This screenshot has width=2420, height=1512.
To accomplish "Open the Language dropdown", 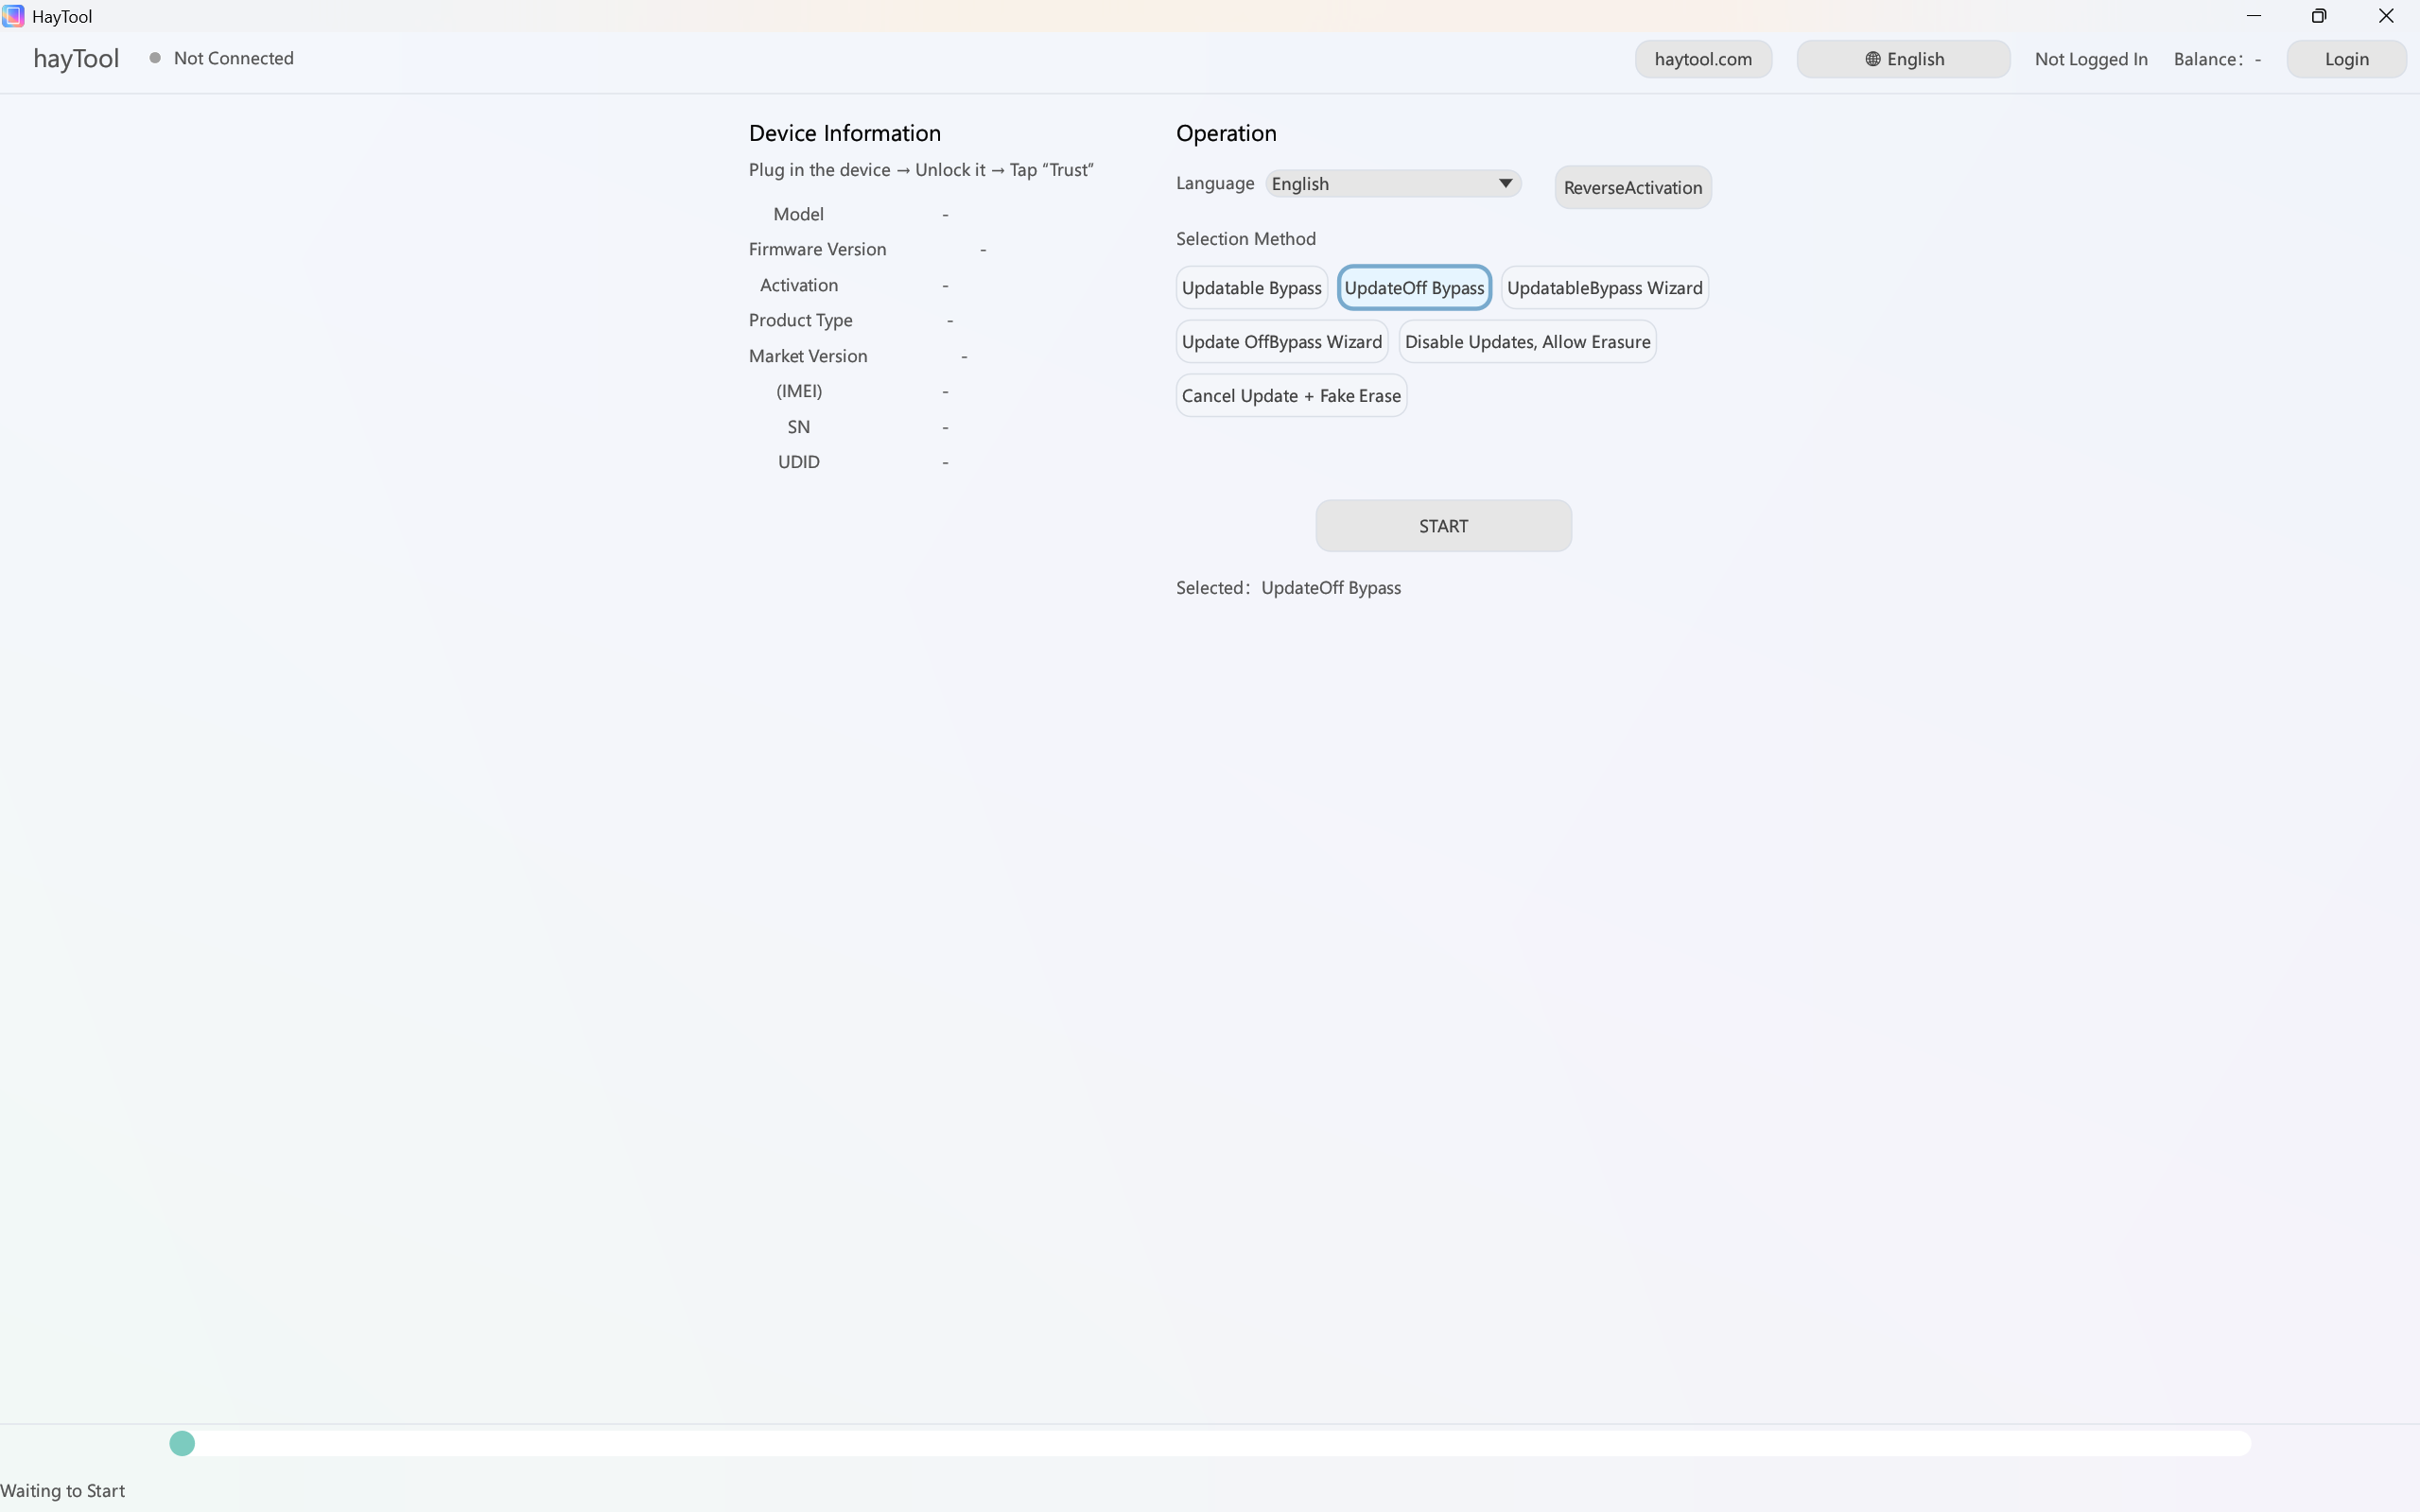I will [1393, 183].
